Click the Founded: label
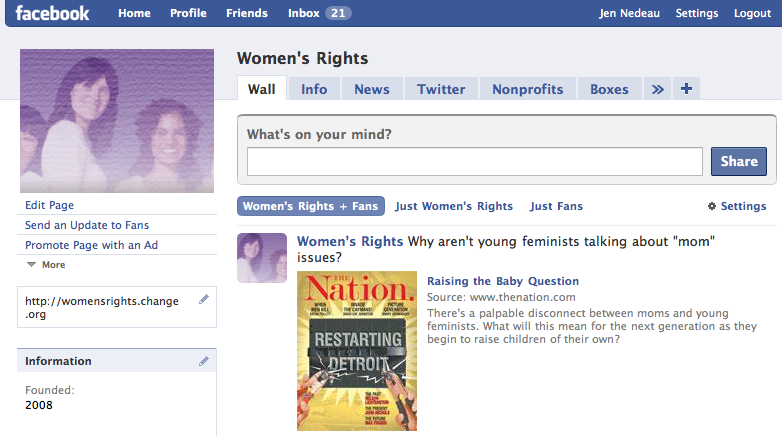Image resolution: width=782 pixels, height=436 pixels. [50, 390]
